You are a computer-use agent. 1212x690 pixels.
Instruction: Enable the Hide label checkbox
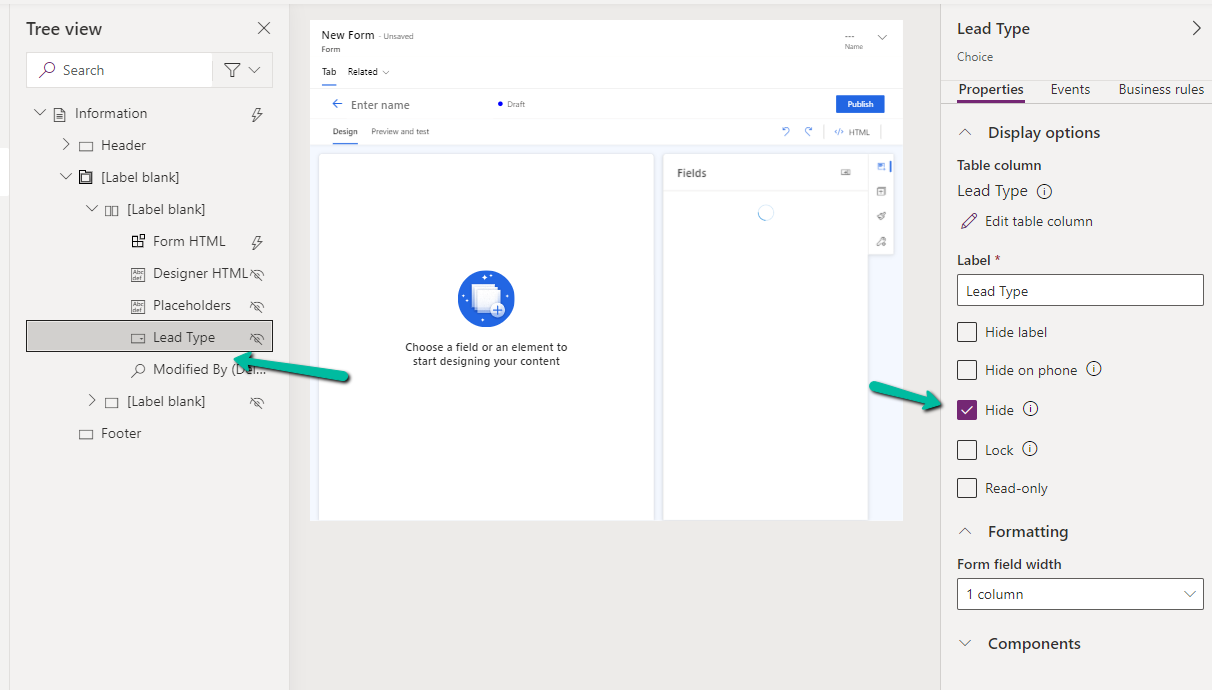coord(967,332)
